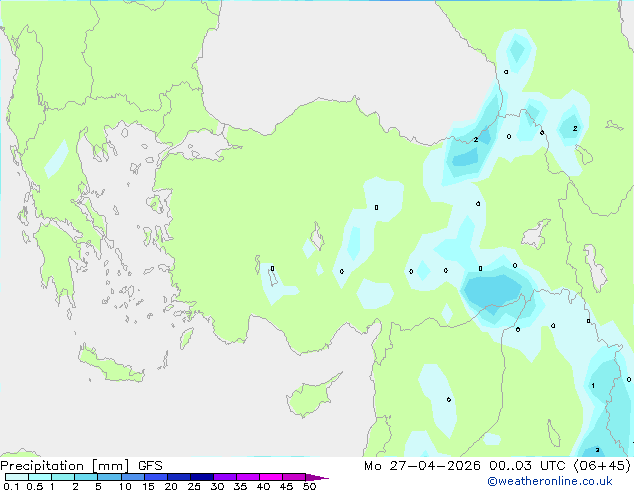Choose the 45–50 mm legend swatch

294,477
